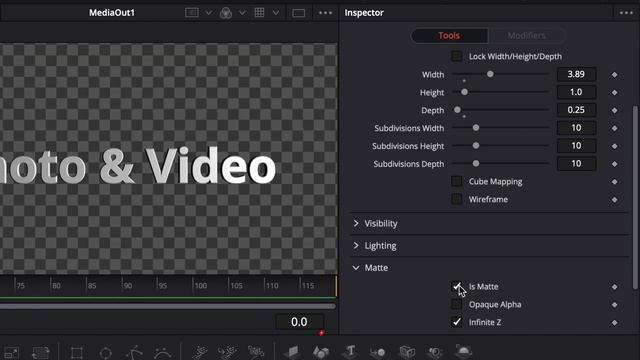Click the Subdivisions Depth slider handle
The height and width of the screenshot is (360, 640).
[476, 163]
